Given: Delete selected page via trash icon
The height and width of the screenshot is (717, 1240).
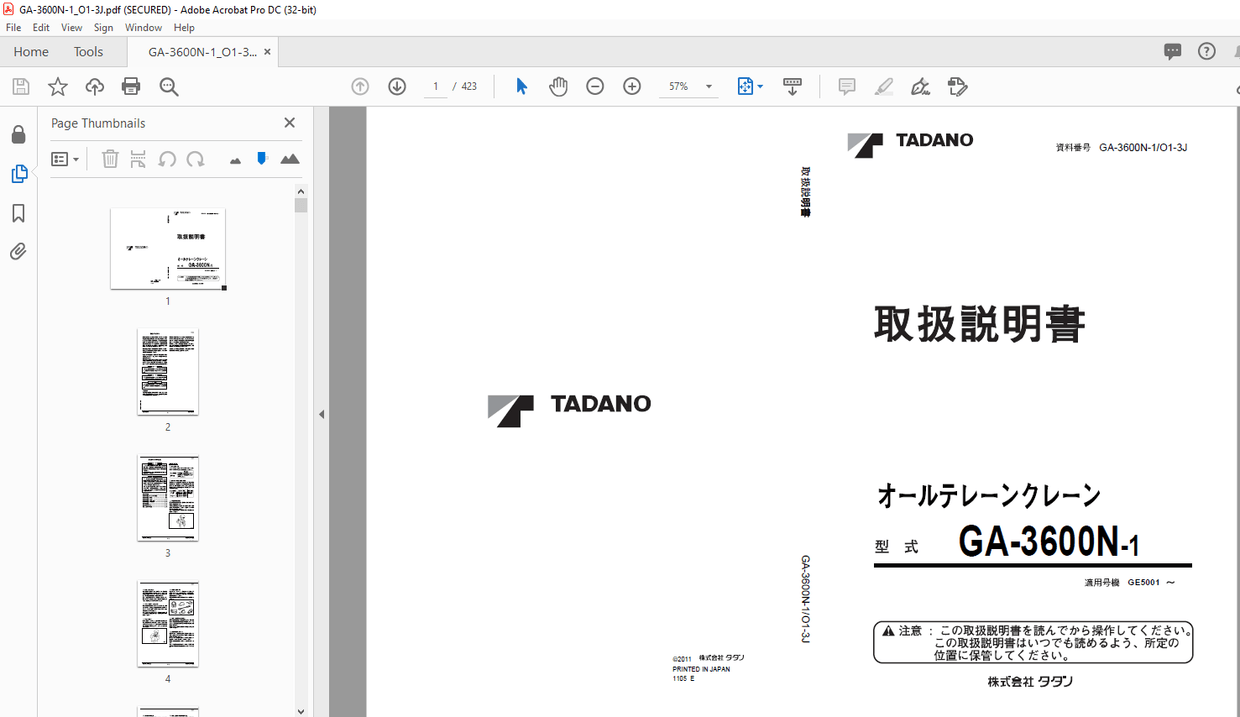Looking at the screenshot, I should click(x=110, y=158).
